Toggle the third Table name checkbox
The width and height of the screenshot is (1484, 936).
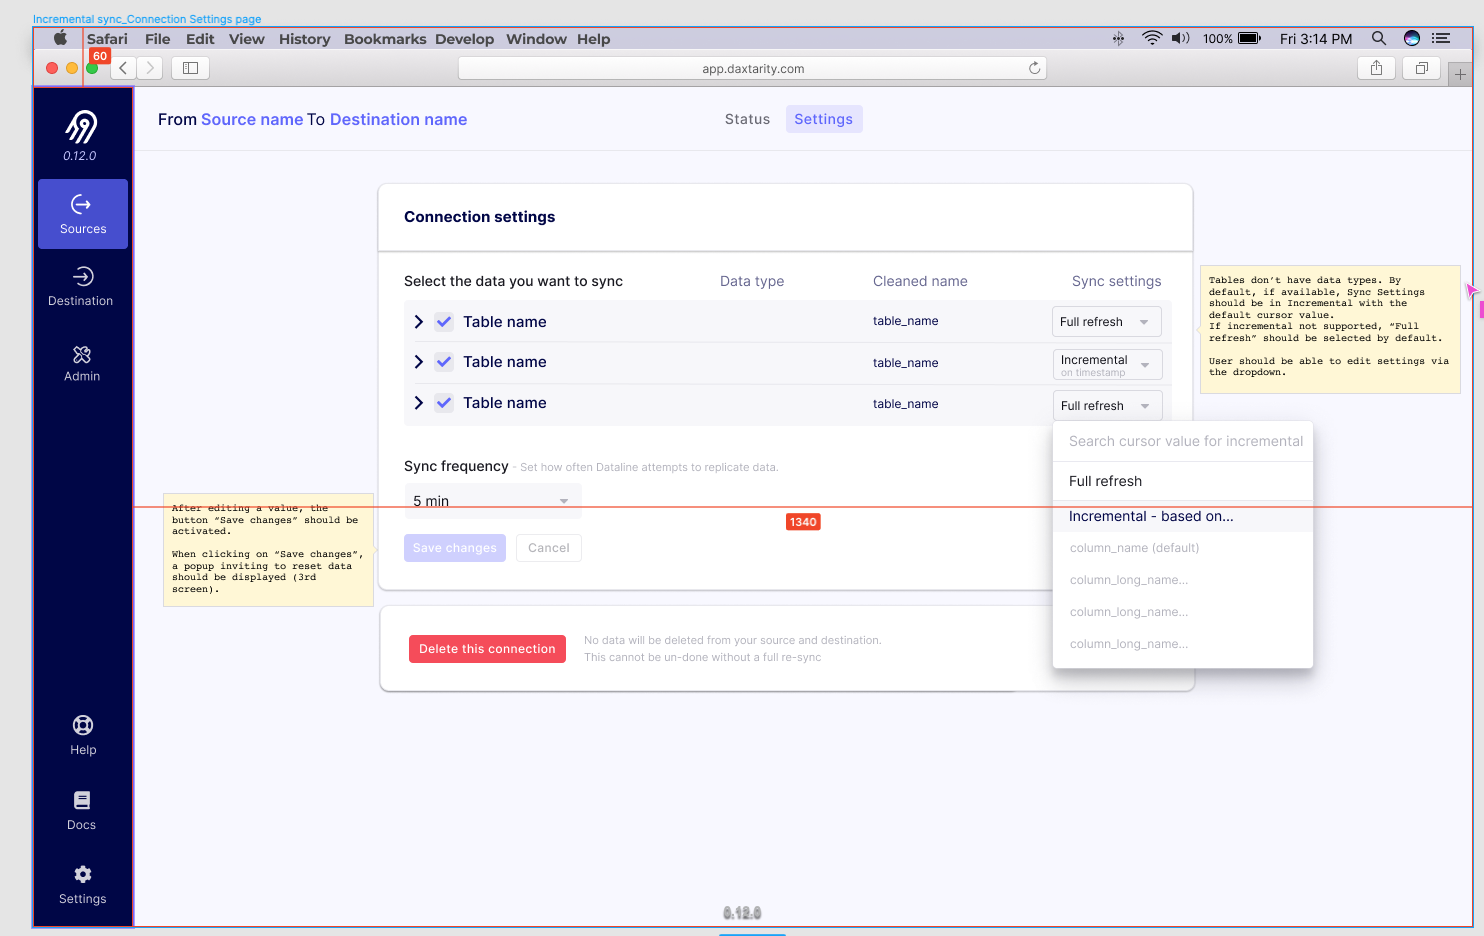[444, 403]
